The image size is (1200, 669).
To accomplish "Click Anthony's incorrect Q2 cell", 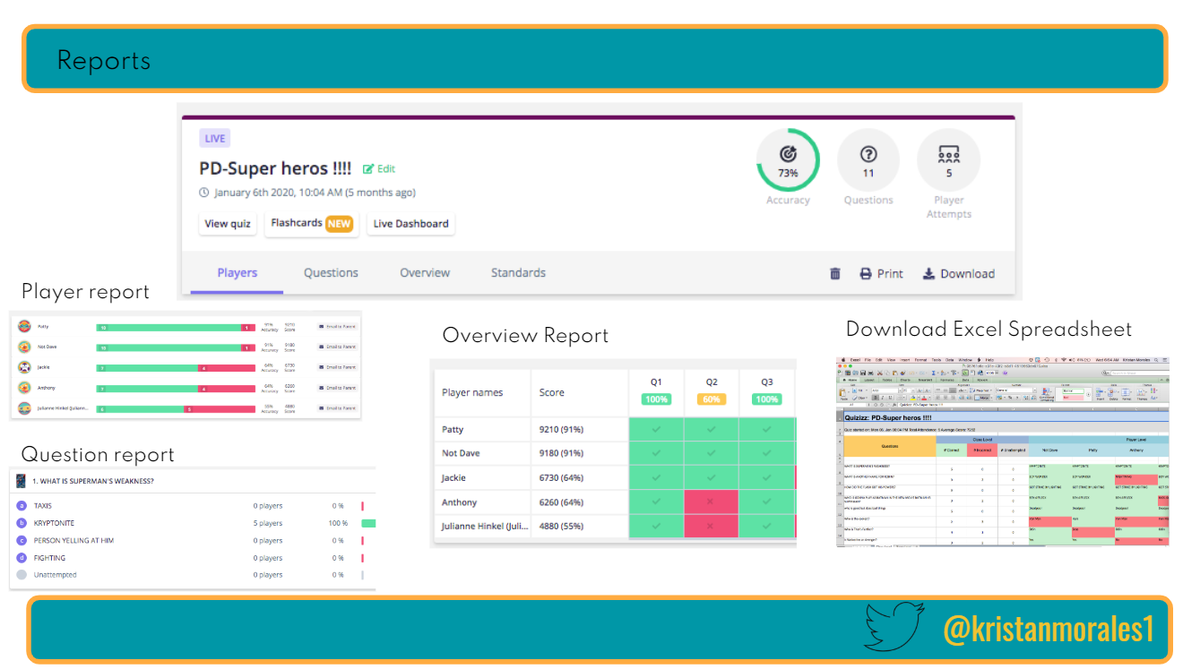I will tap(711, 502).
